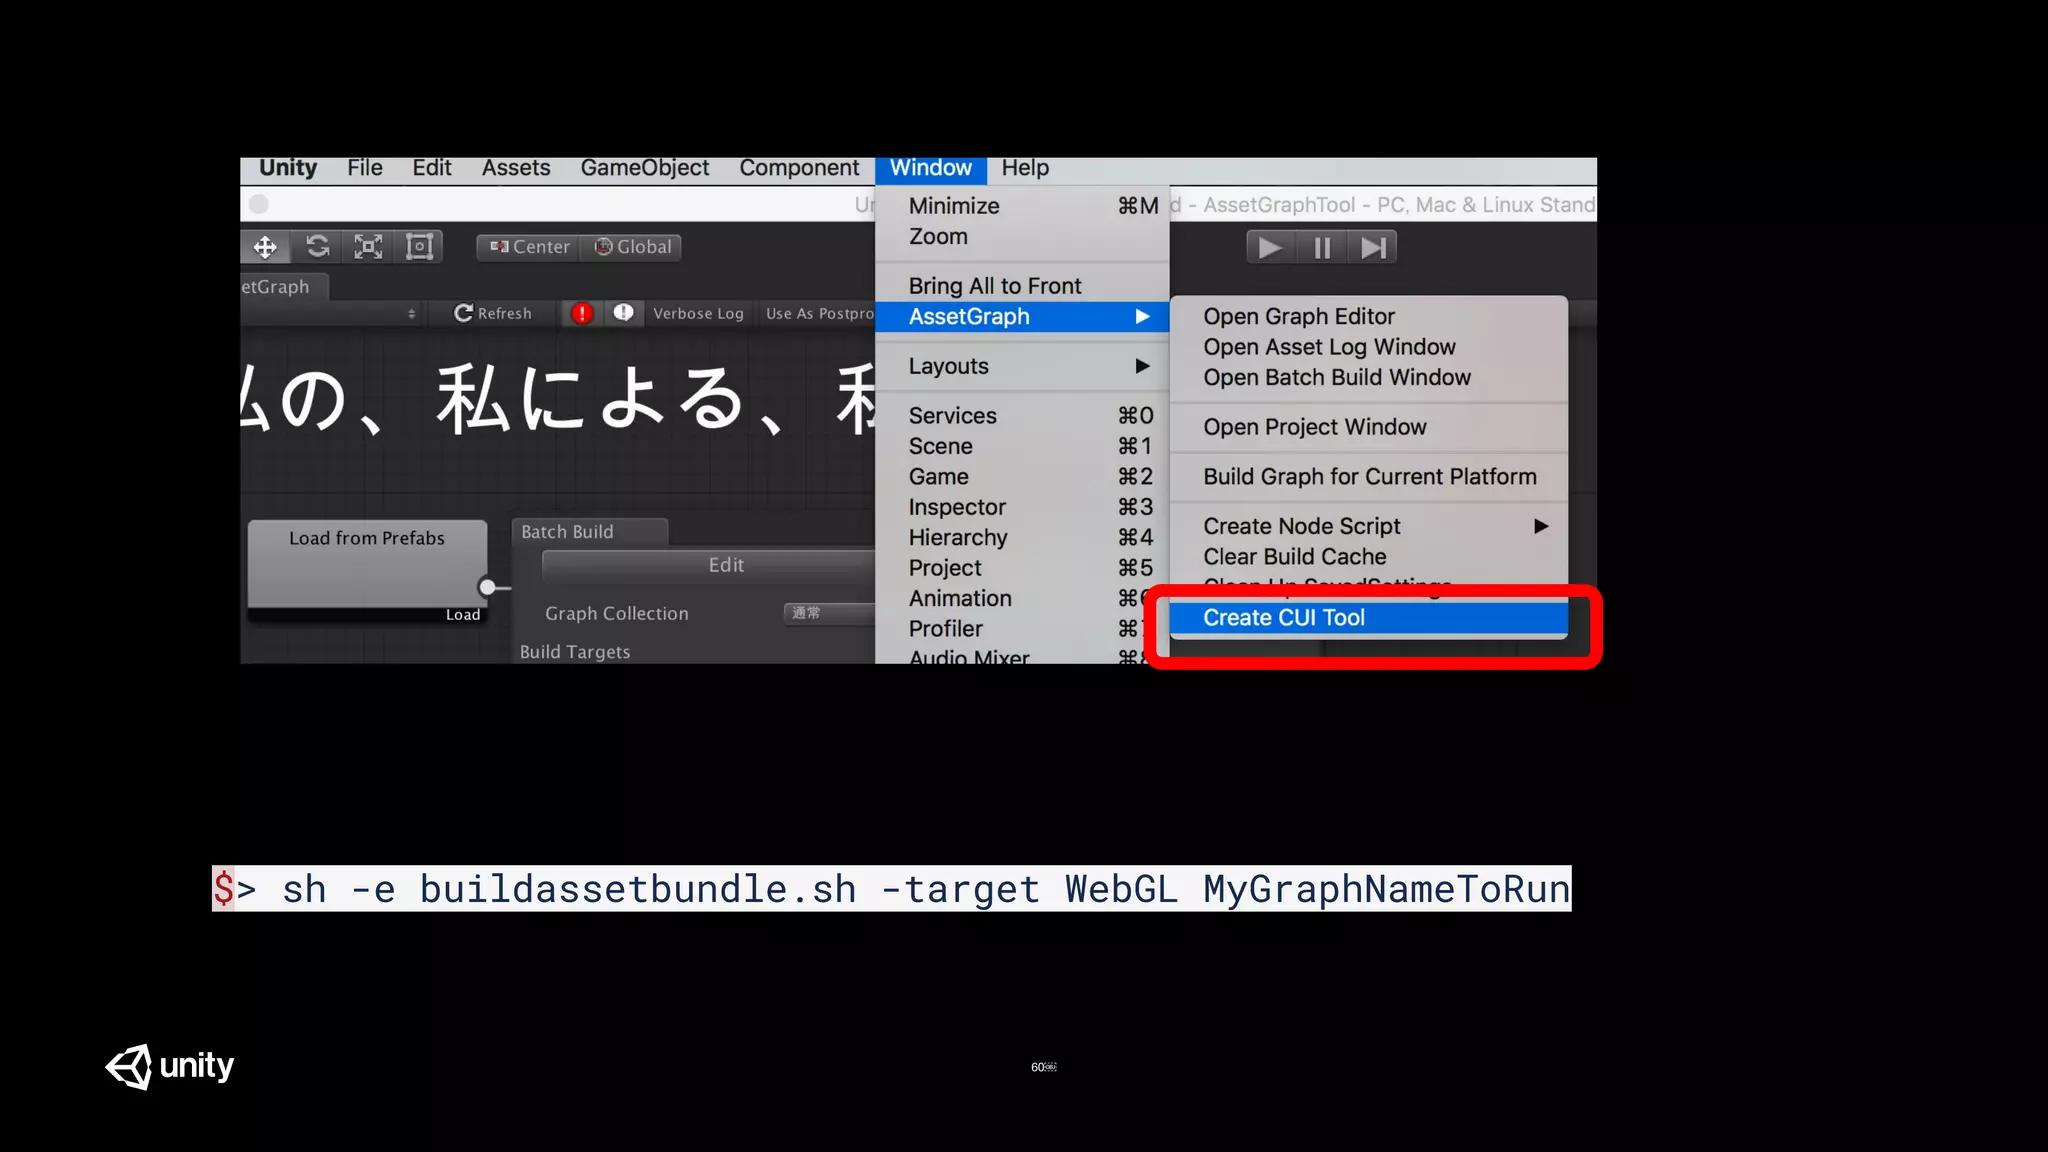
Task: Open the Game window entry
Action: [x=1022, y=476]
